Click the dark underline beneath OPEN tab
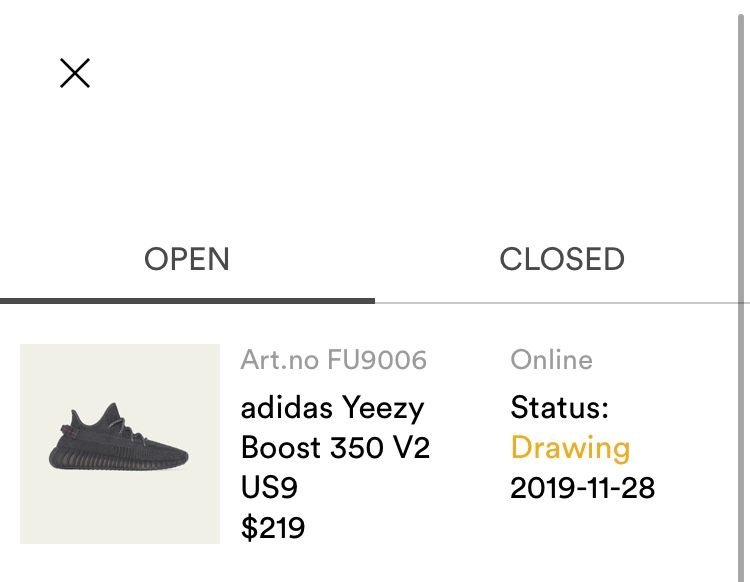The width and height of the screenshot is (750, 582). tap(188, 301)
